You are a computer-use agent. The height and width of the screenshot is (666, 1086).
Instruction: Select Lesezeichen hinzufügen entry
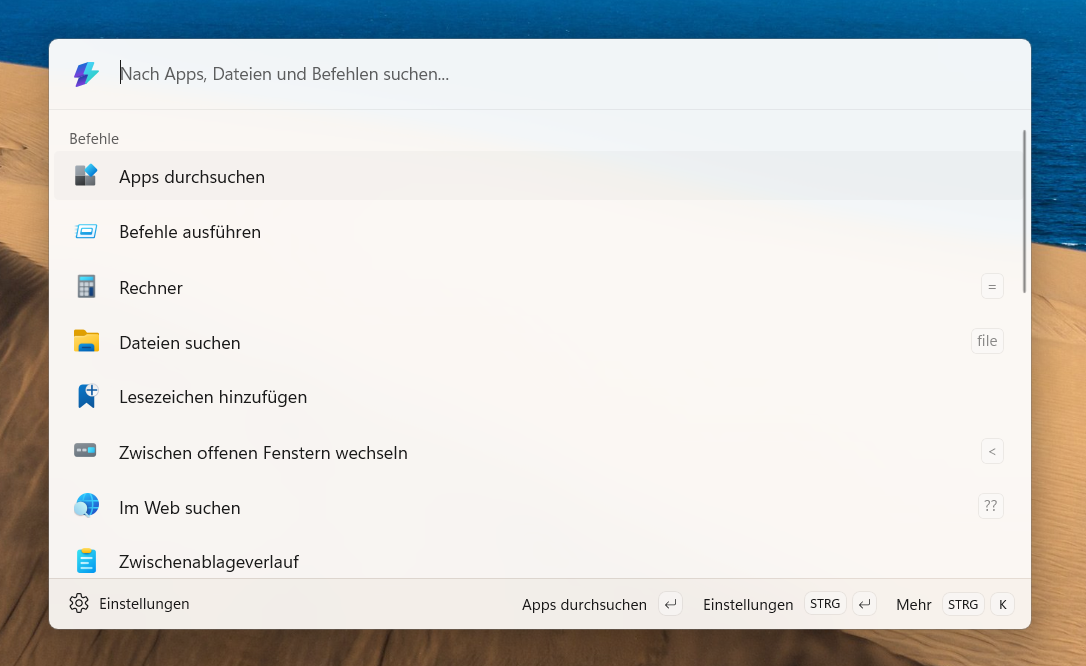click(538, 397)
